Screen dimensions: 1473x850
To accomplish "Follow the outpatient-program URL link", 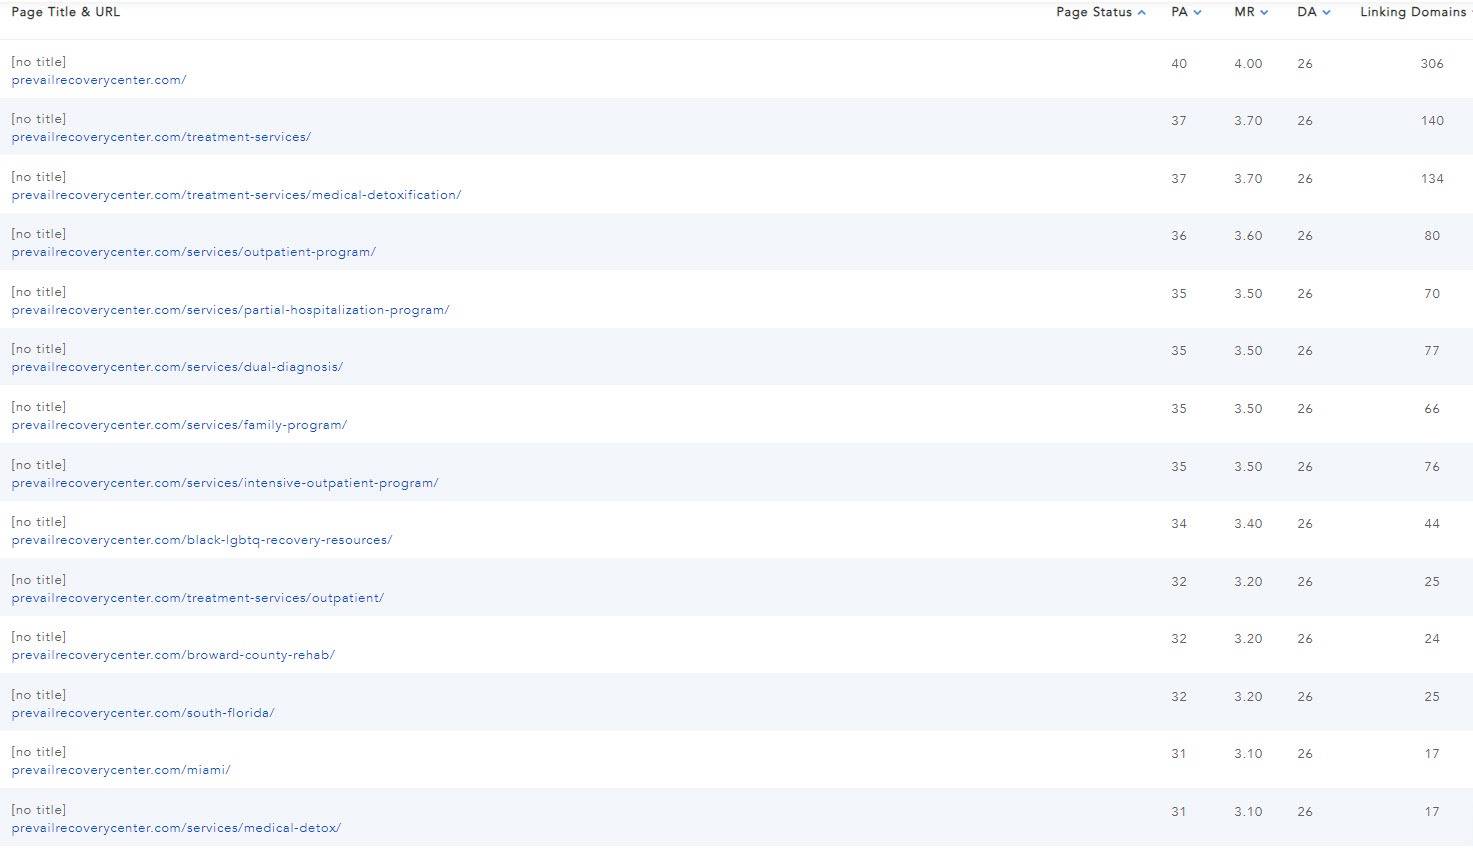I will [x=194, y=252].
